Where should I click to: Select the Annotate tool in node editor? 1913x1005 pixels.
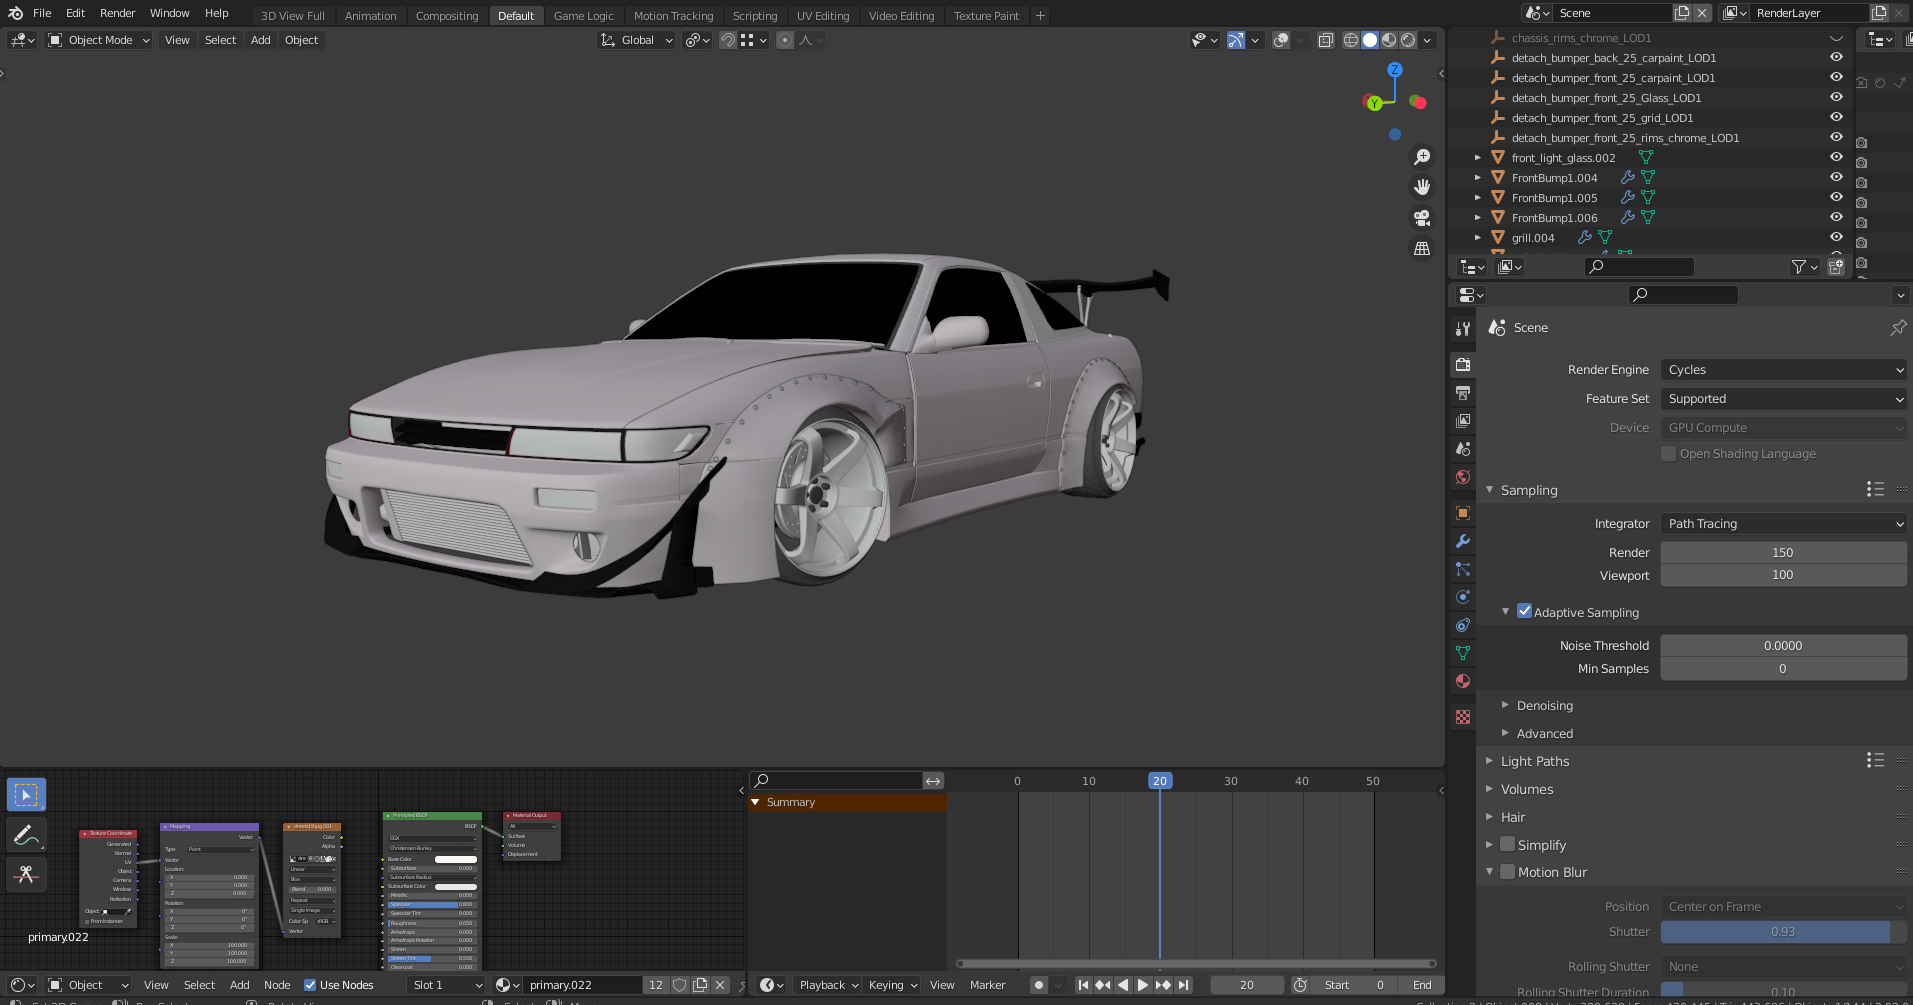[26, 835]
